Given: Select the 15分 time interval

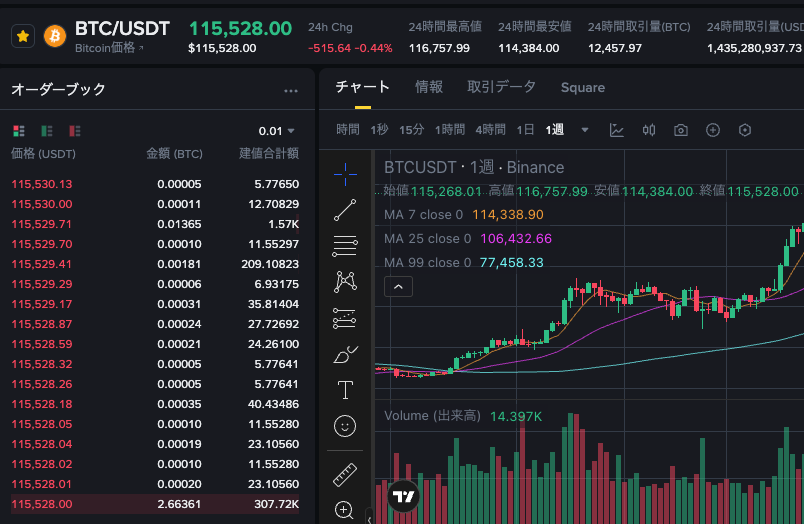Looking at the screenshot, I should point(411,130).
